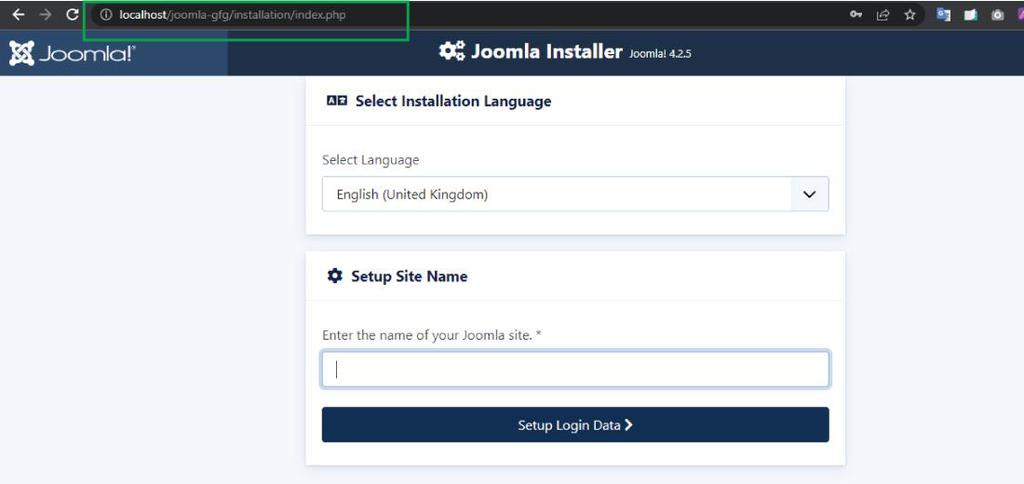
Task: Click the Setup Login Data button
Action: coord(575,425)
